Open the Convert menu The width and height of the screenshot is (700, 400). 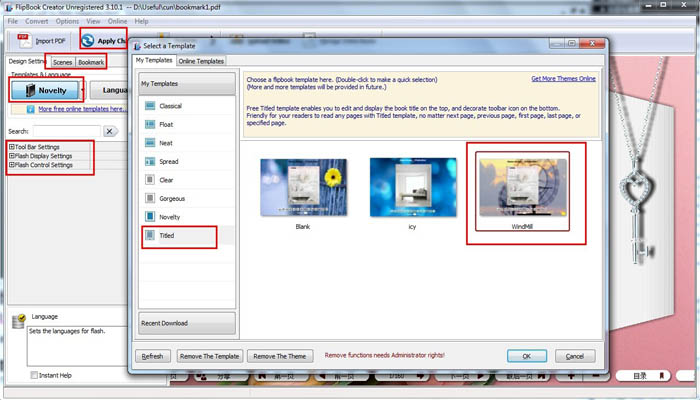(37, 21)
